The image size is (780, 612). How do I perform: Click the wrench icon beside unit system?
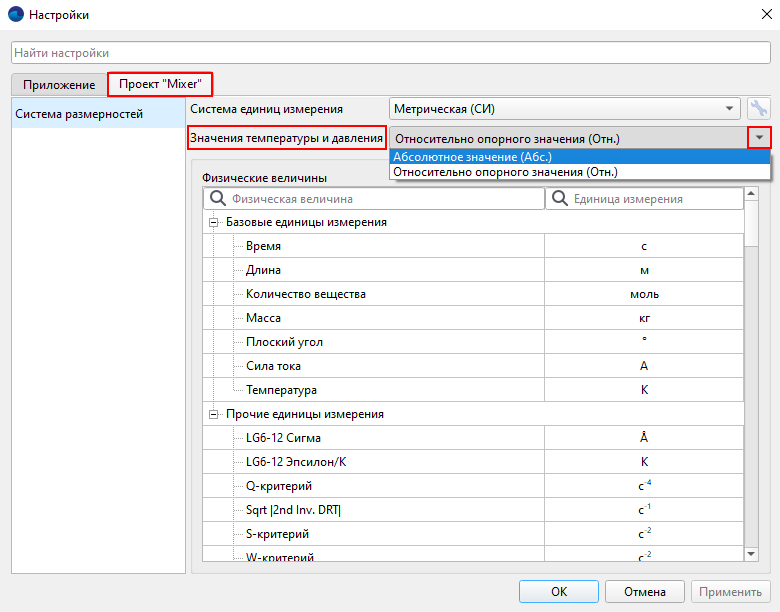point(759,109)
